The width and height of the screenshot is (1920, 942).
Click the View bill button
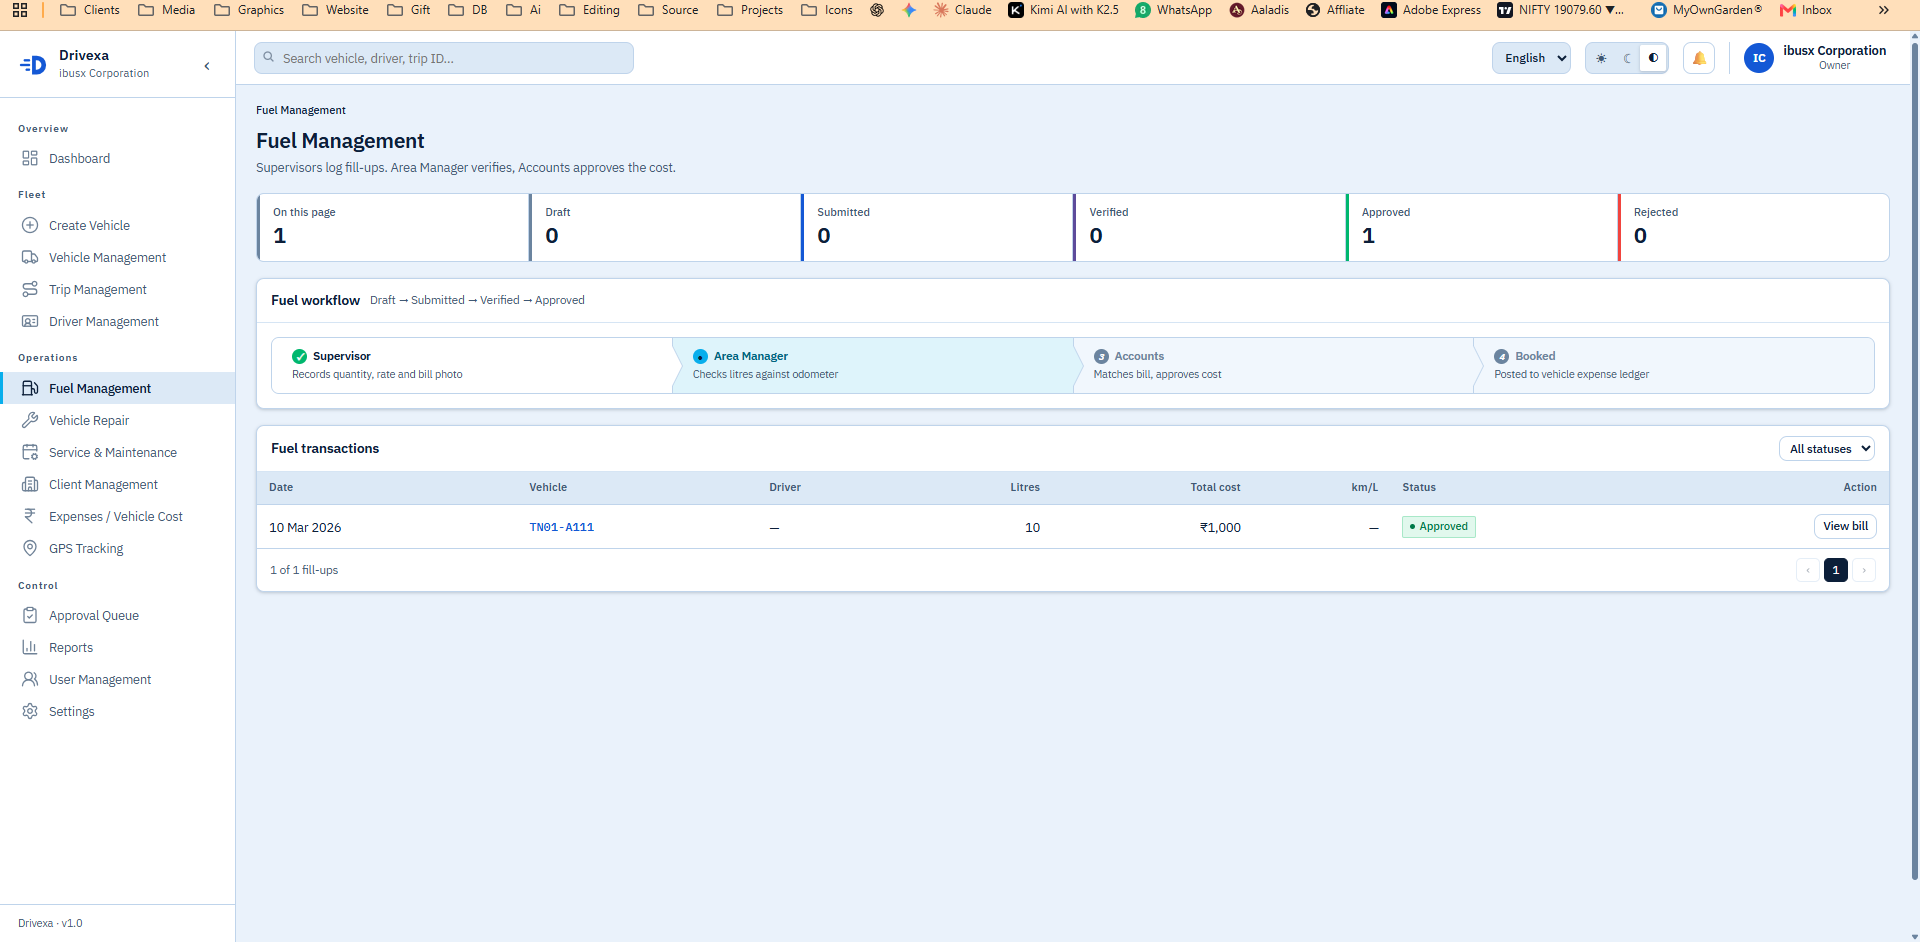tap(1845, 526)
